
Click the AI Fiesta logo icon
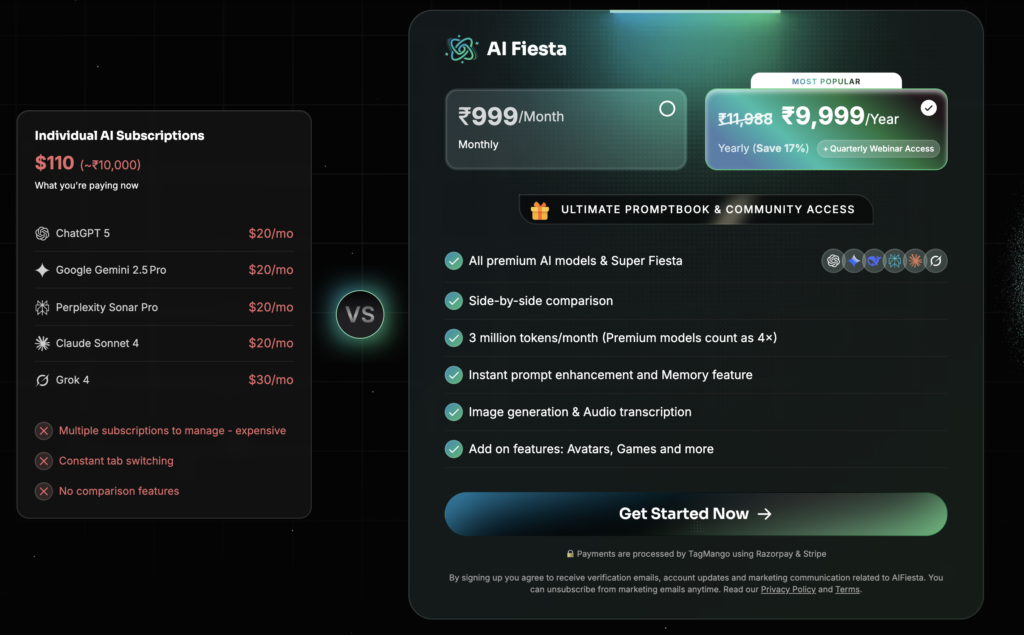tap(461, 48)
